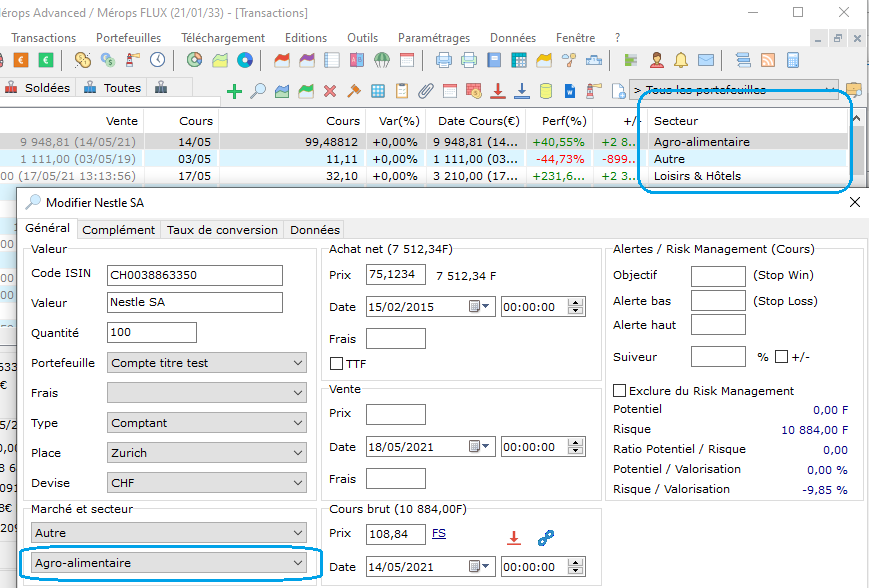
Task: Click the green euro icon in toolbar
Action: pyautogui.click(x=45, y=60)
